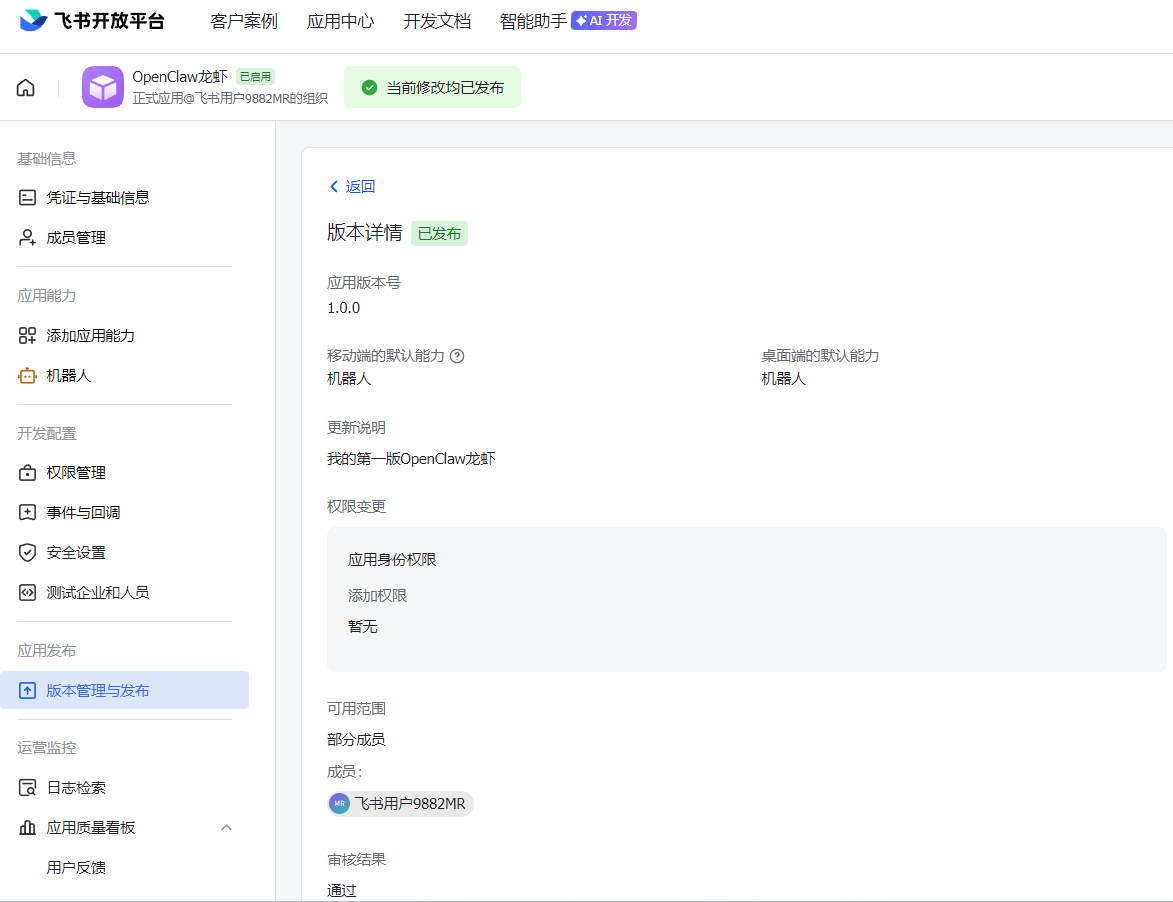Open 智能助手 AI 开发 menu item
Viewport: 1173px width, 902px height.
pos(567,21)
